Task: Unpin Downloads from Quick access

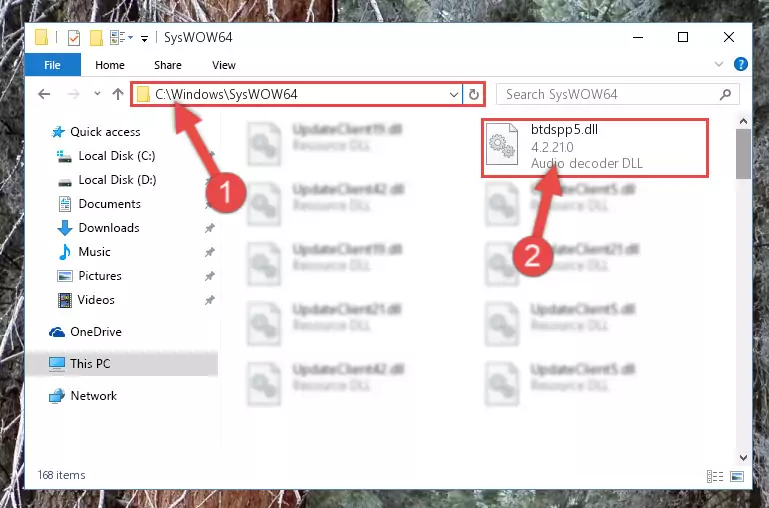Action: pyautogui.click(x=210, y=228)
